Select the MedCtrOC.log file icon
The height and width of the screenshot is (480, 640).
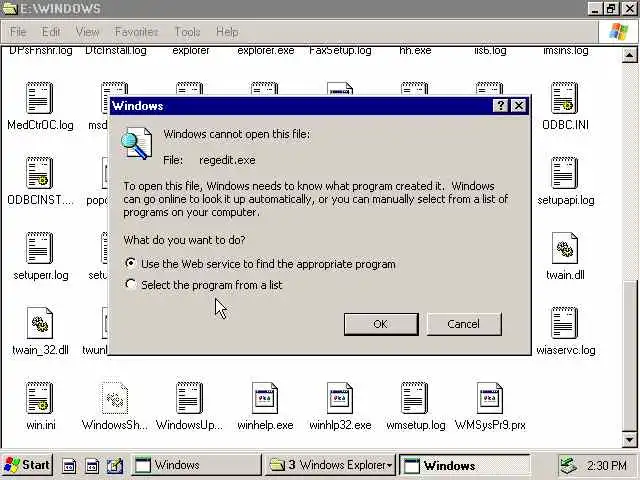pyautogui.click(x=40, y=98)
